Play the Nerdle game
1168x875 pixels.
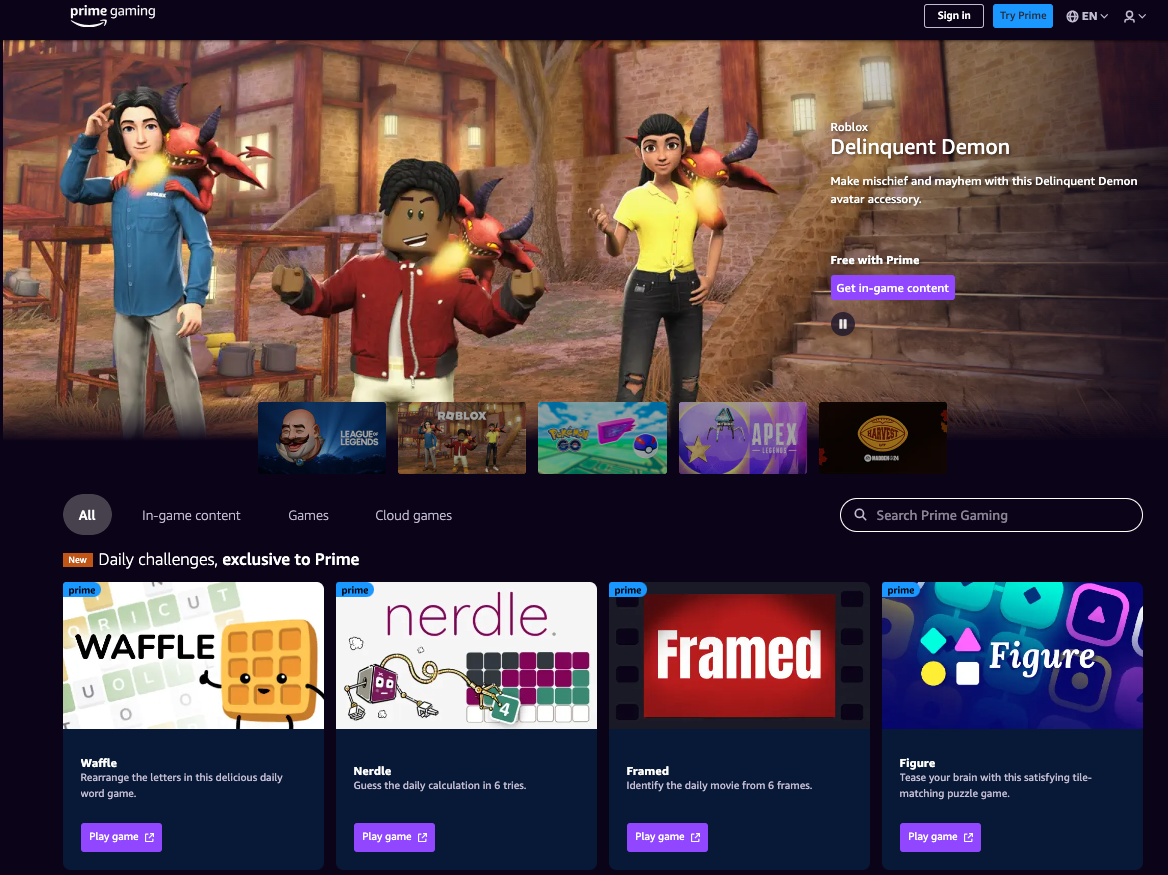[x=394, y=837]
